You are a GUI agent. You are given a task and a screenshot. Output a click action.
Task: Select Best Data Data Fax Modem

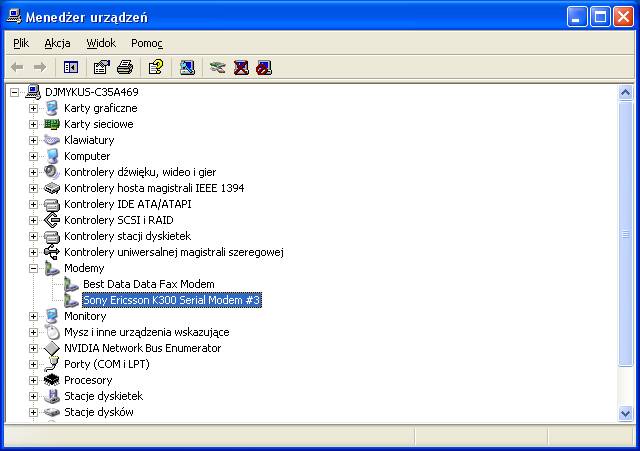[x=149, y=284]
